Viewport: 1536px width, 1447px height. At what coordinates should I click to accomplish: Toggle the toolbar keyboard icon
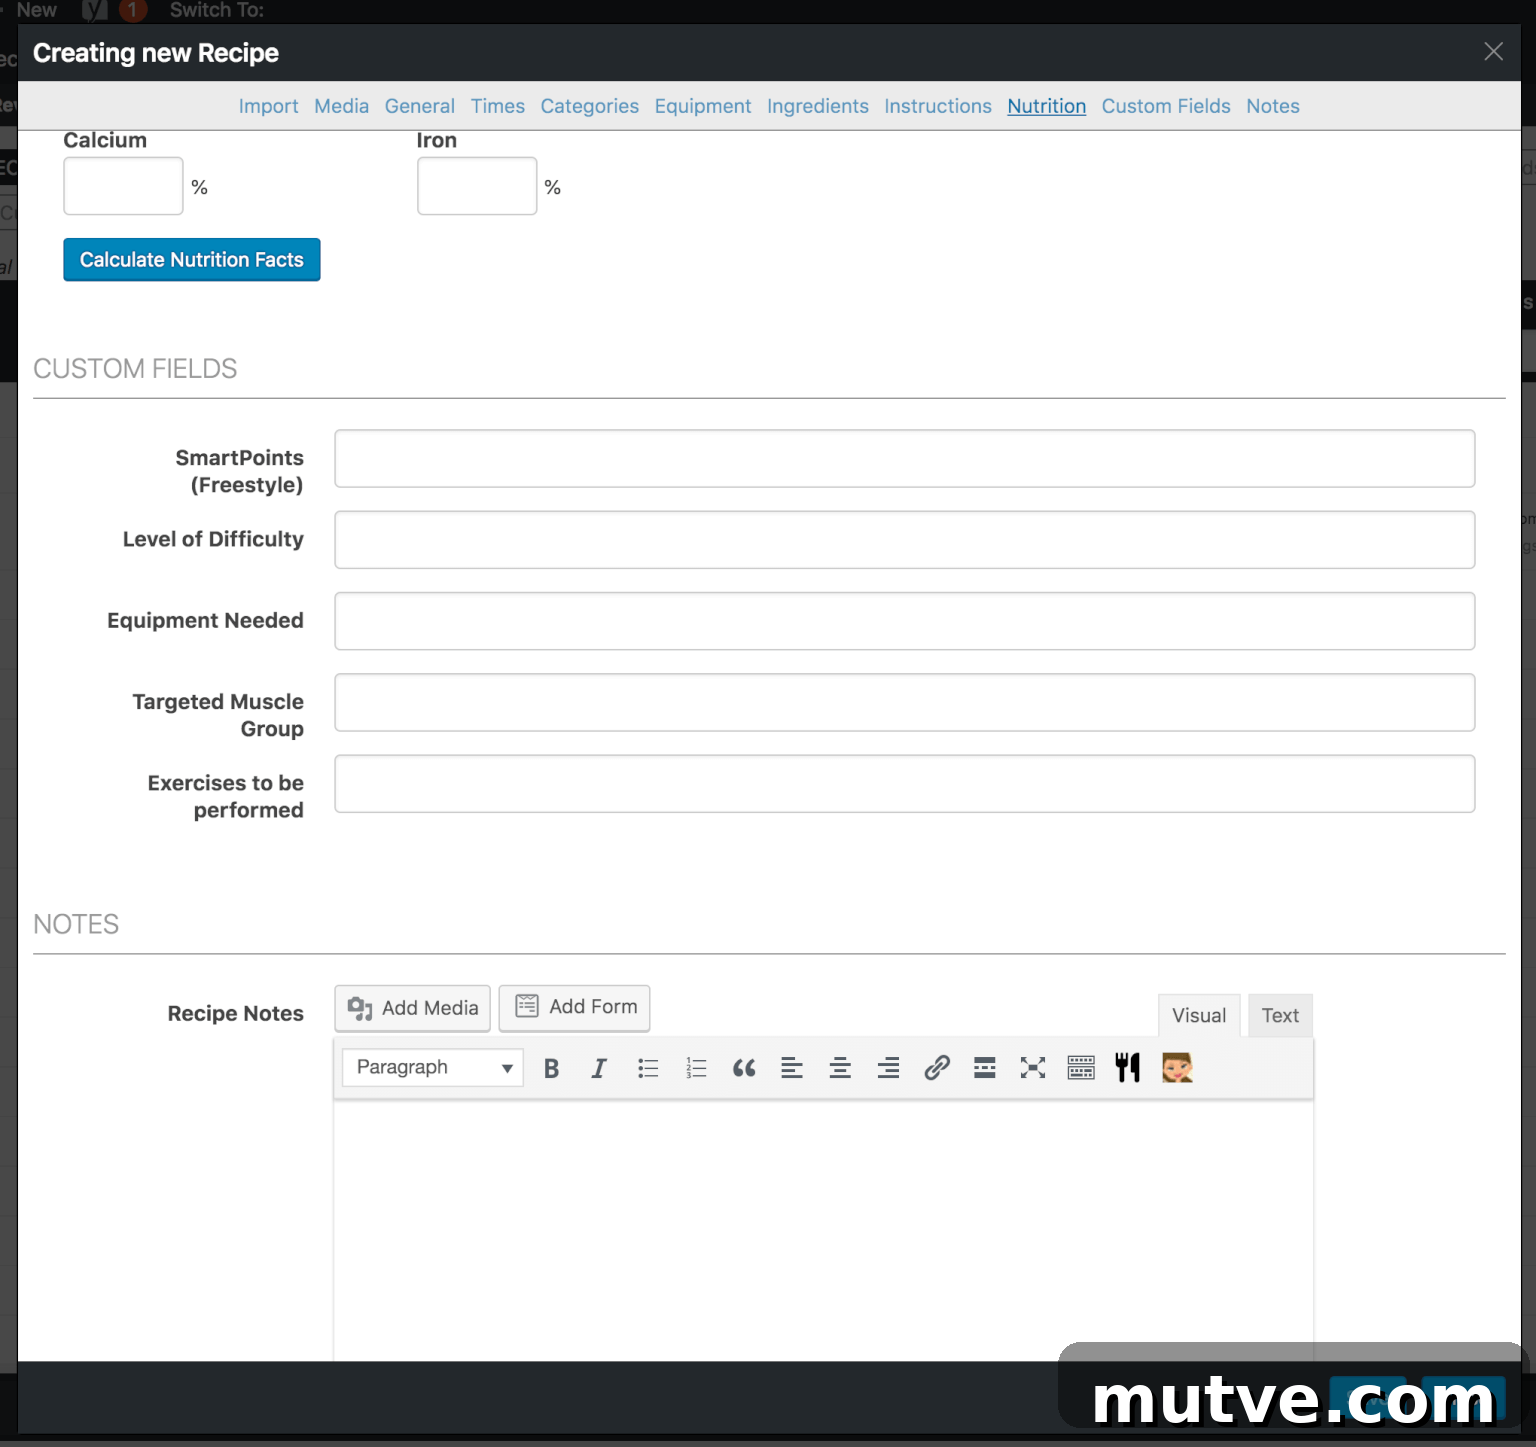pyautogui.click(x=1081, y=1068)
